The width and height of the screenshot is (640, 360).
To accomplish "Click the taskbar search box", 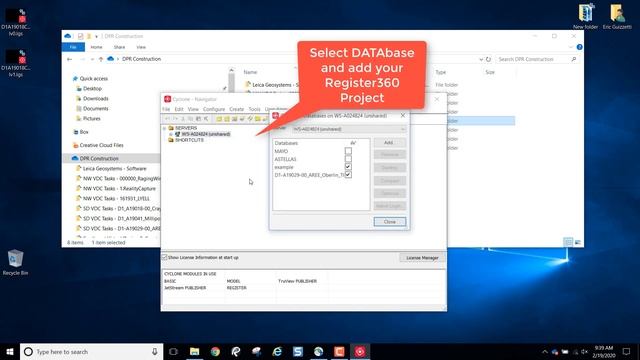I will 91,352.
